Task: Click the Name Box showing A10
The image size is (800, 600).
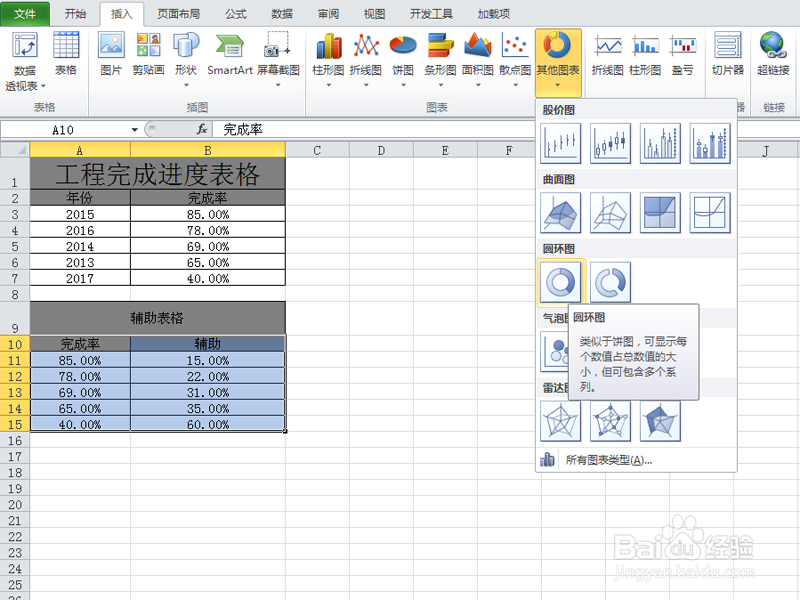Action: coord(63,130)
